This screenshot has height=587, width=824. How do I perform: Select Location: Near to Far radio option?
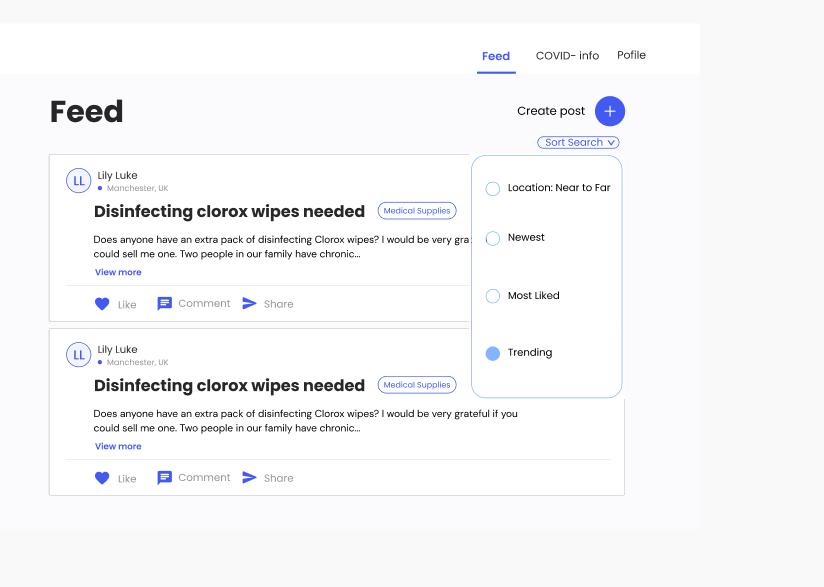click(492, 189)
